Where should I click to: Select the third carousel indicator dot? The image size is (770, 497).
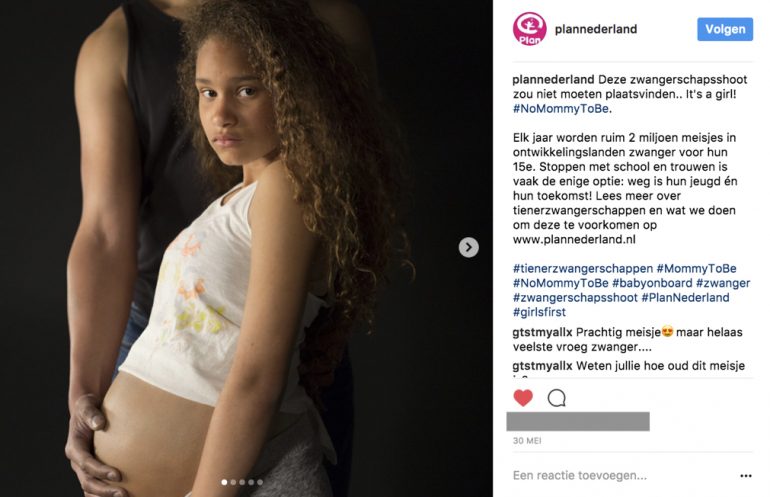click(x=242, y=482)
